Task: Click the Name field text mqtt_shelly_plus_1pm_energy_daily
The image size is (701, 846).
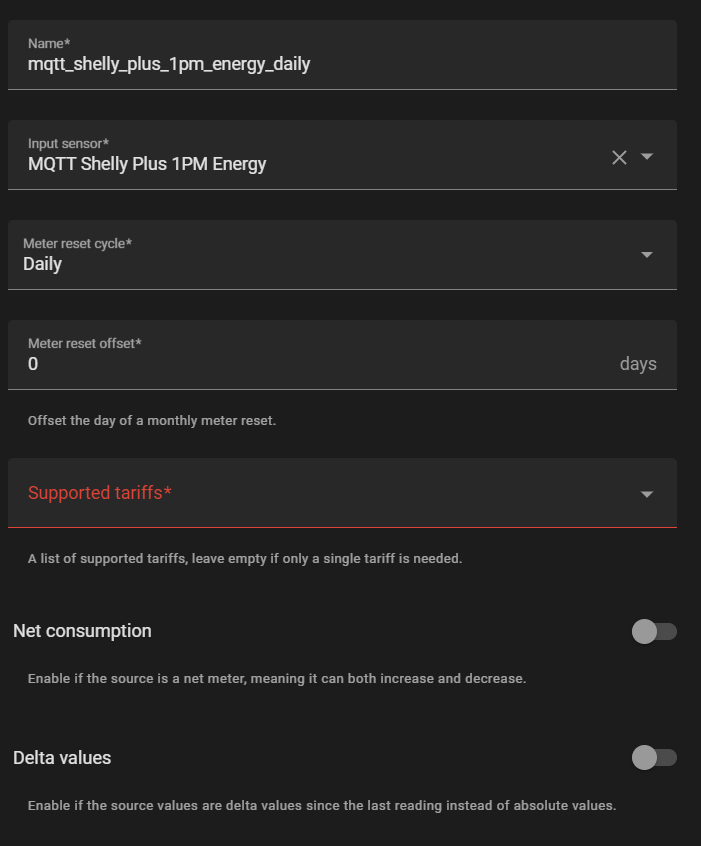Action: pos(169,64)
